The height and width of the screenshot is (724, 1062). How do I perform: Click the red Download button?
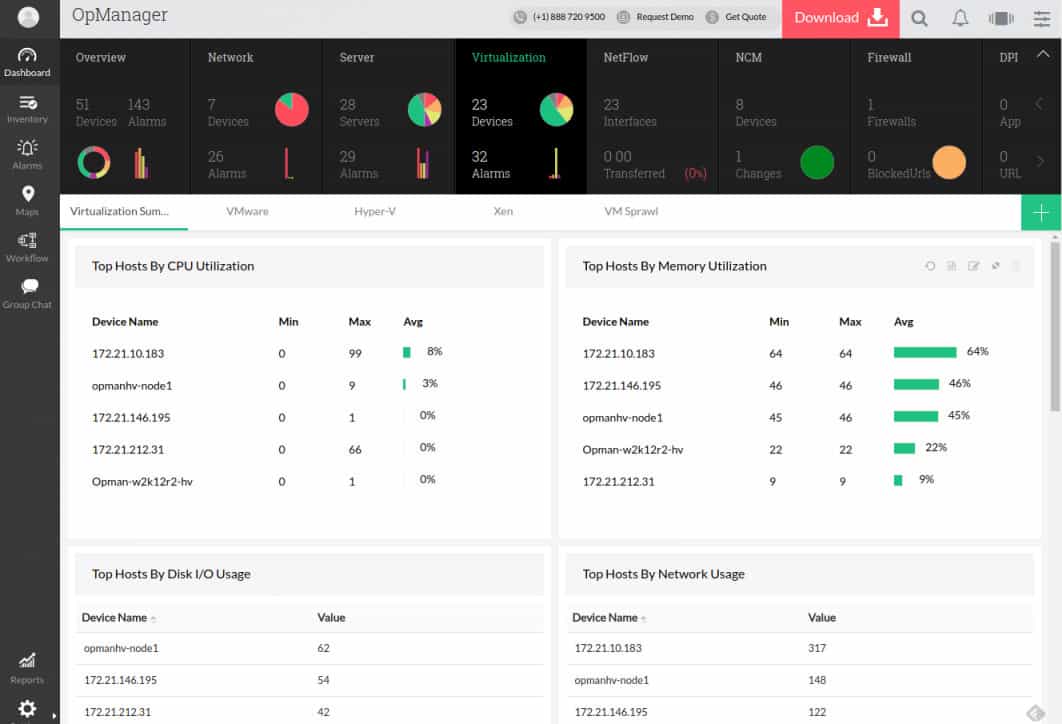(x=841, y=18)
